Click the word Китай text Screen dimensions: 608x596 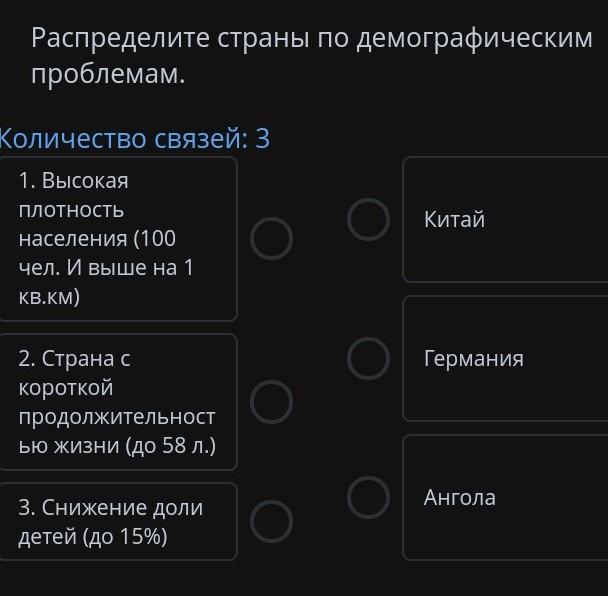(x=454, y=219)
